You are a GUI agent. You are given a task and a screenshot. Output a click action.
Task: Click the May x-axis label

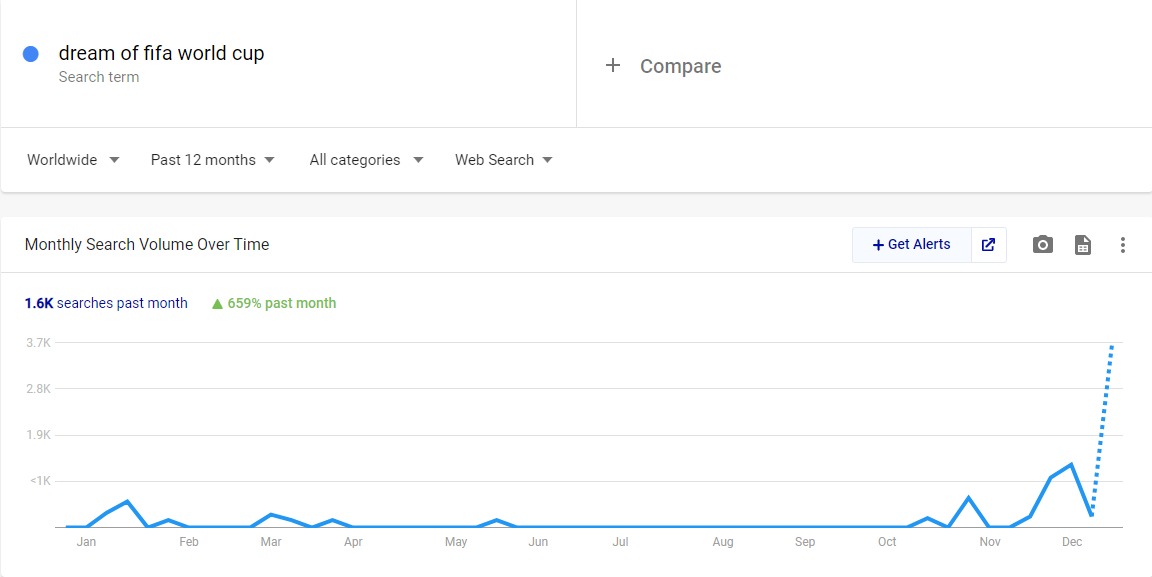456,542
